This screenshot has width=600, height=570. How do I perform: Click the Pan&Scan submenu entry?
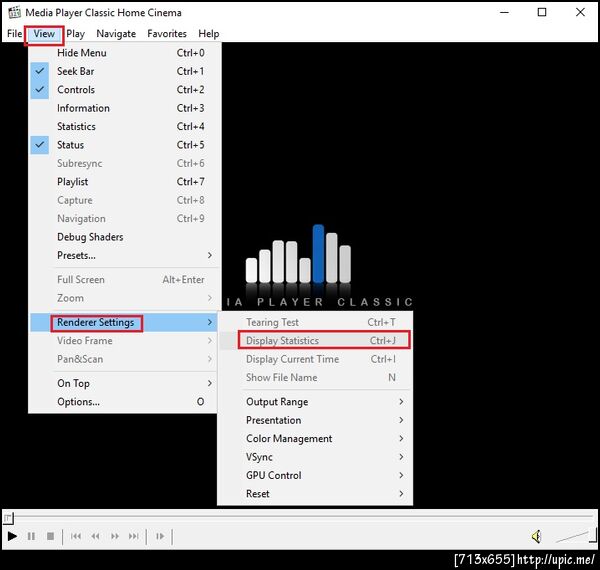pos(123,359)
